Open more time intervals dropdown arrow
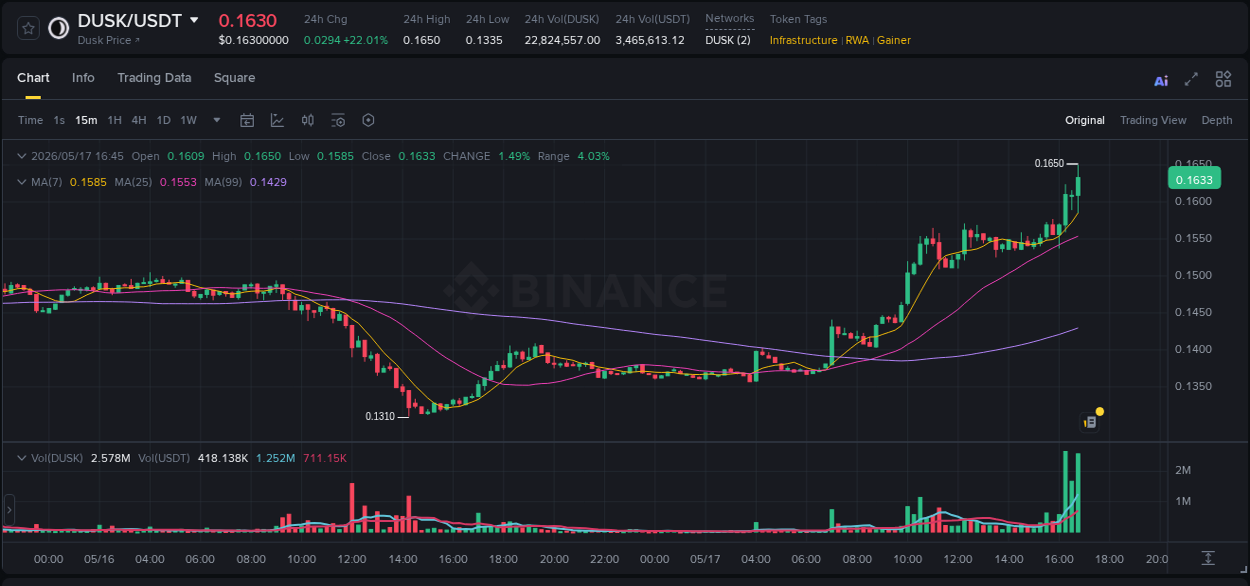 point(217,120)
